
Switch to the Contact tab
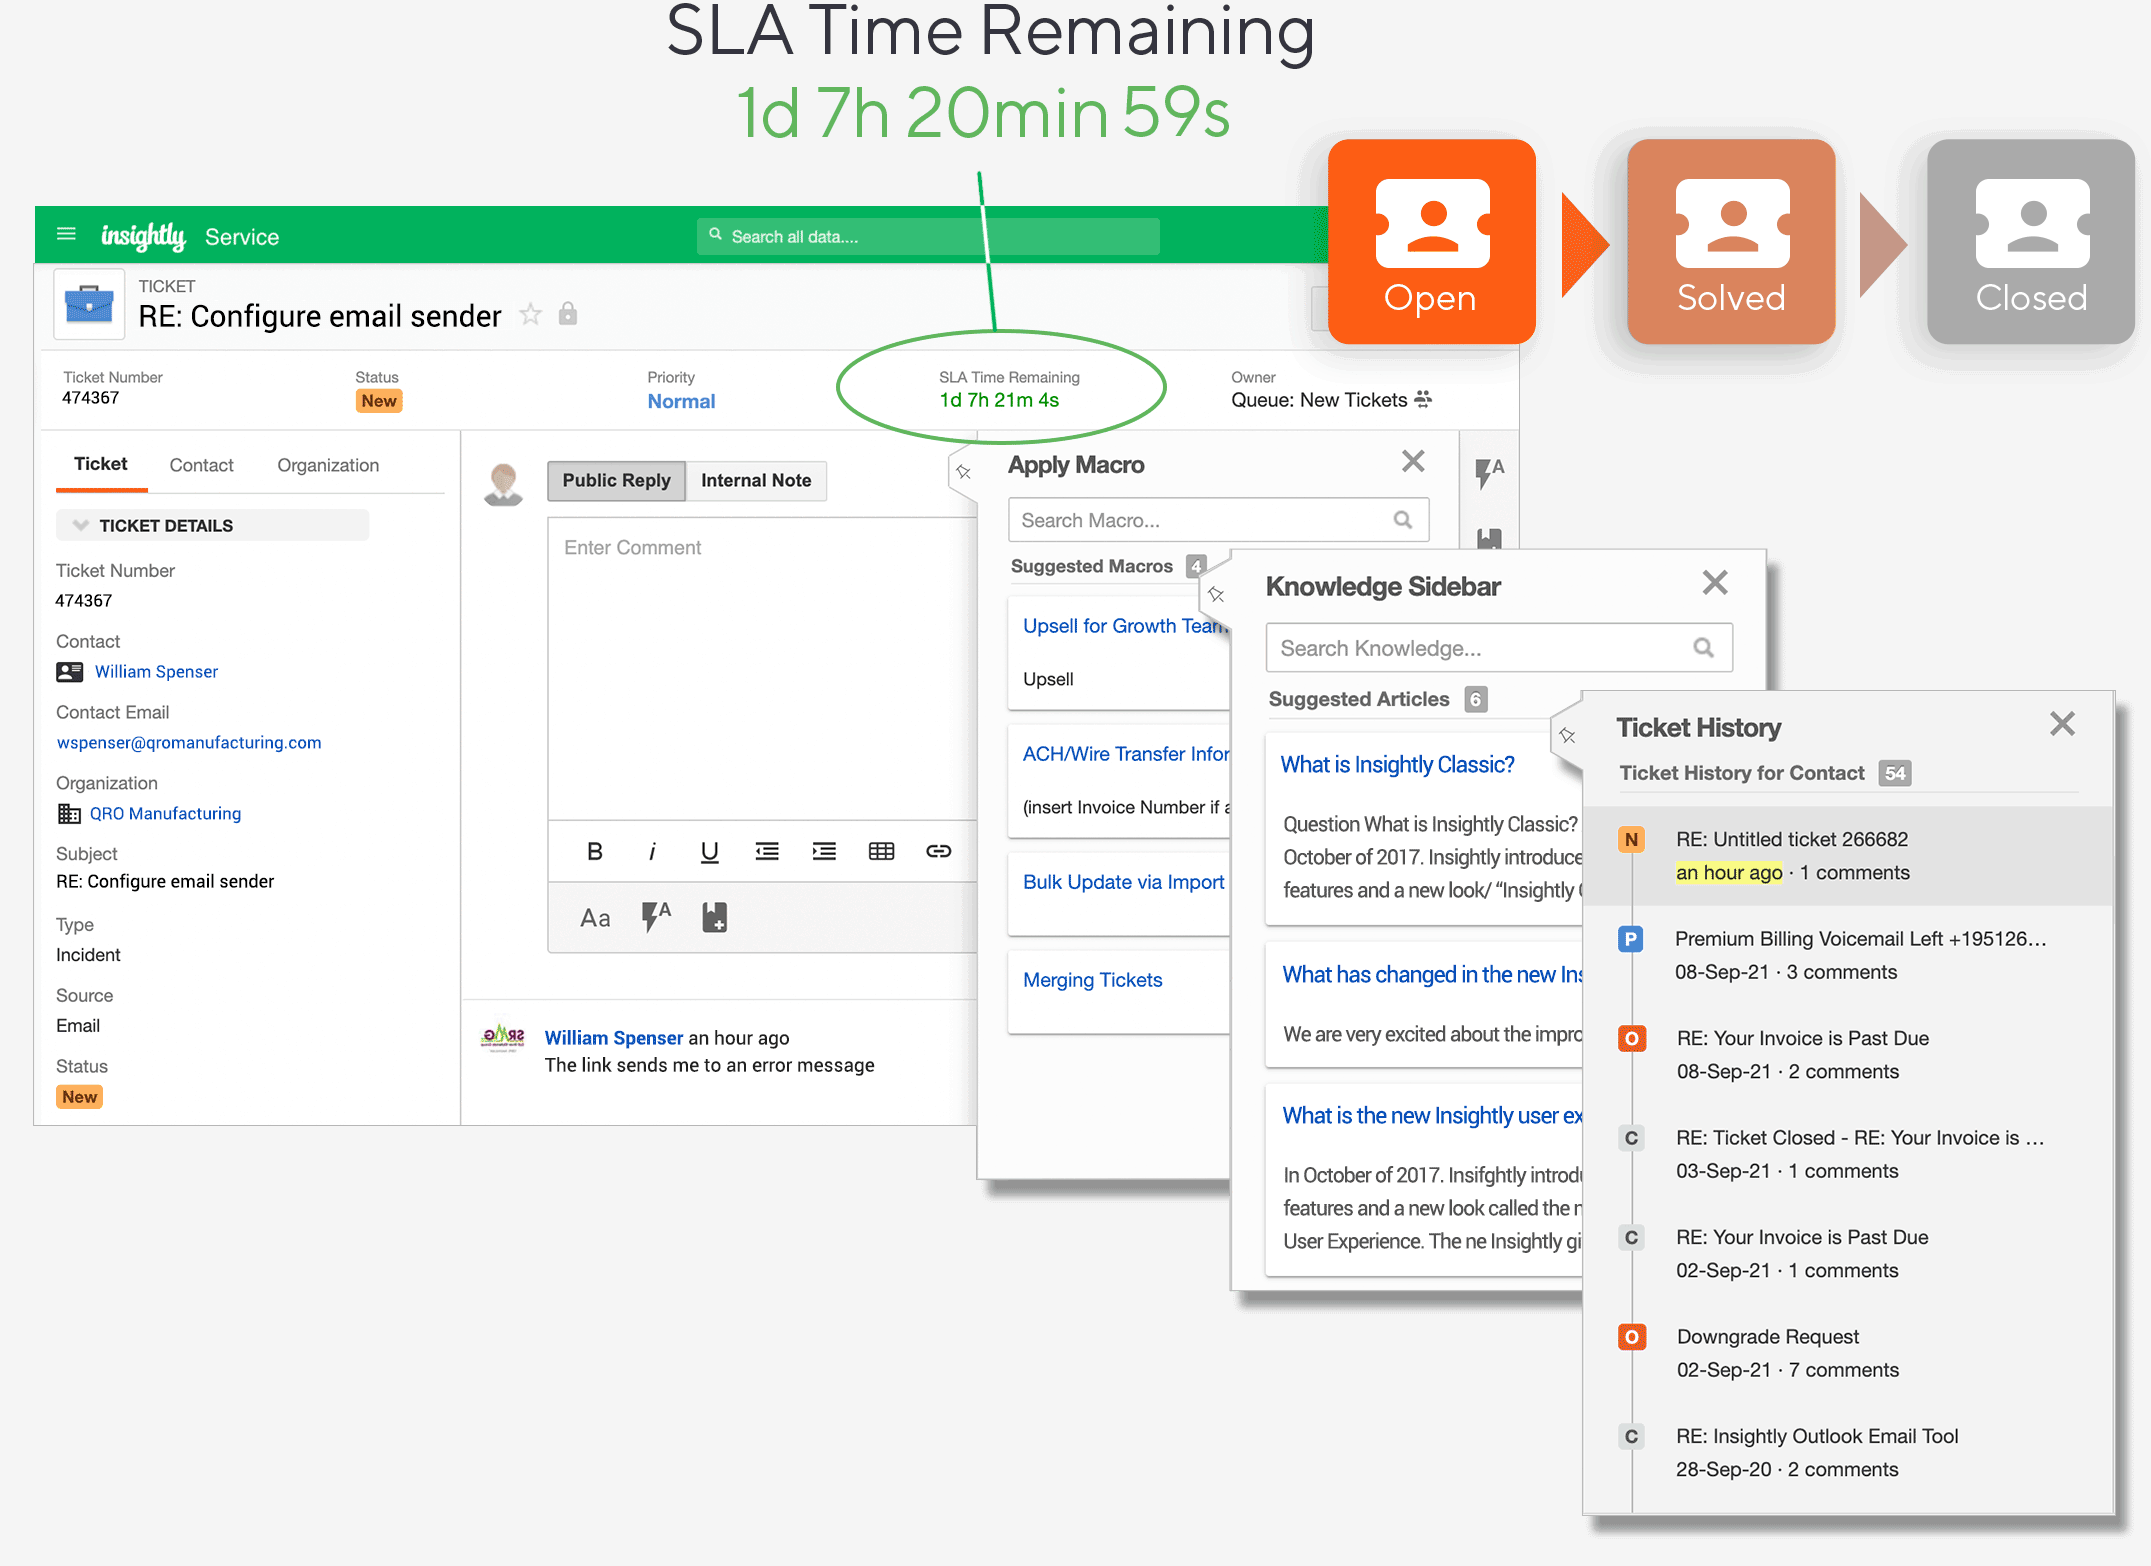point(201,465)
